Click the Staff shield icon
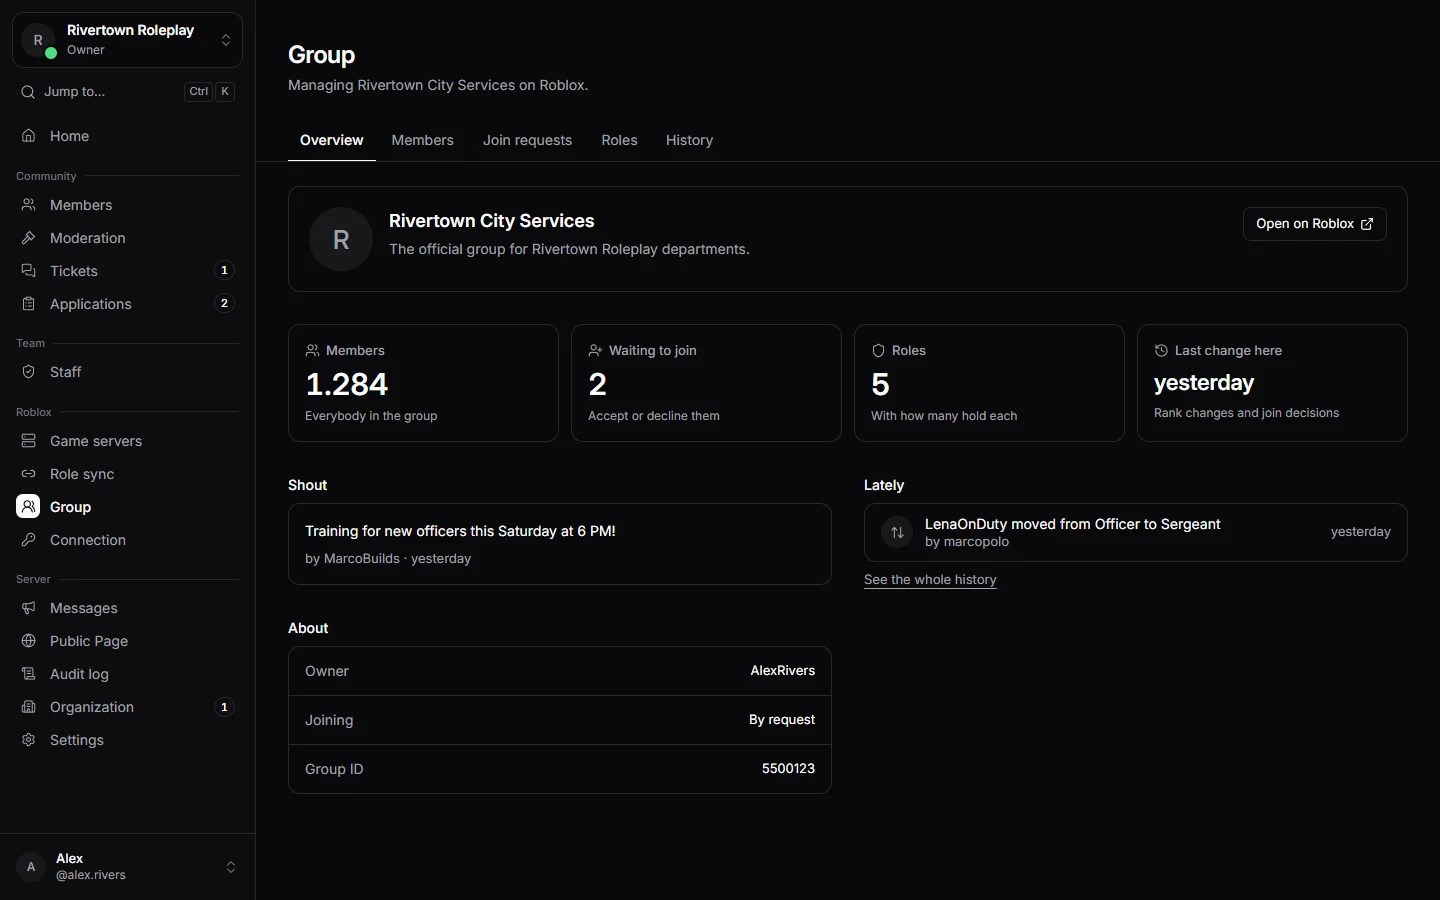1440x900 pixels. point(29,372)
